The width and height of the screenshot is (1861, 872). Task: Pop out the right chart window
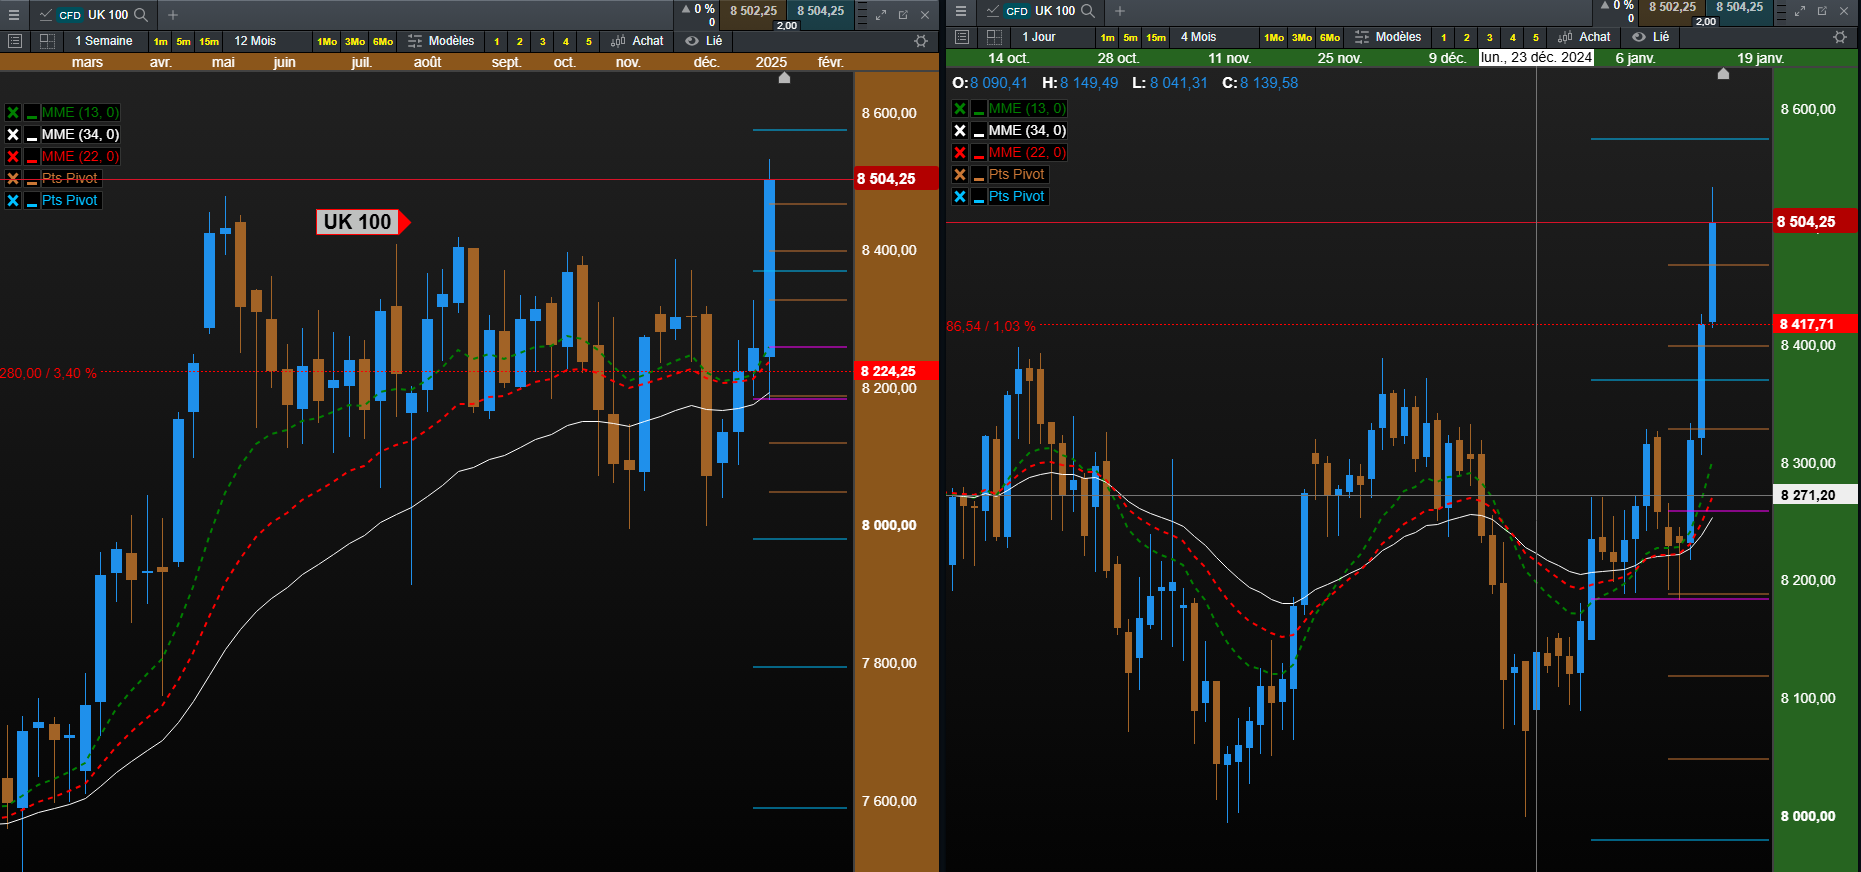tap(1822, 11)
